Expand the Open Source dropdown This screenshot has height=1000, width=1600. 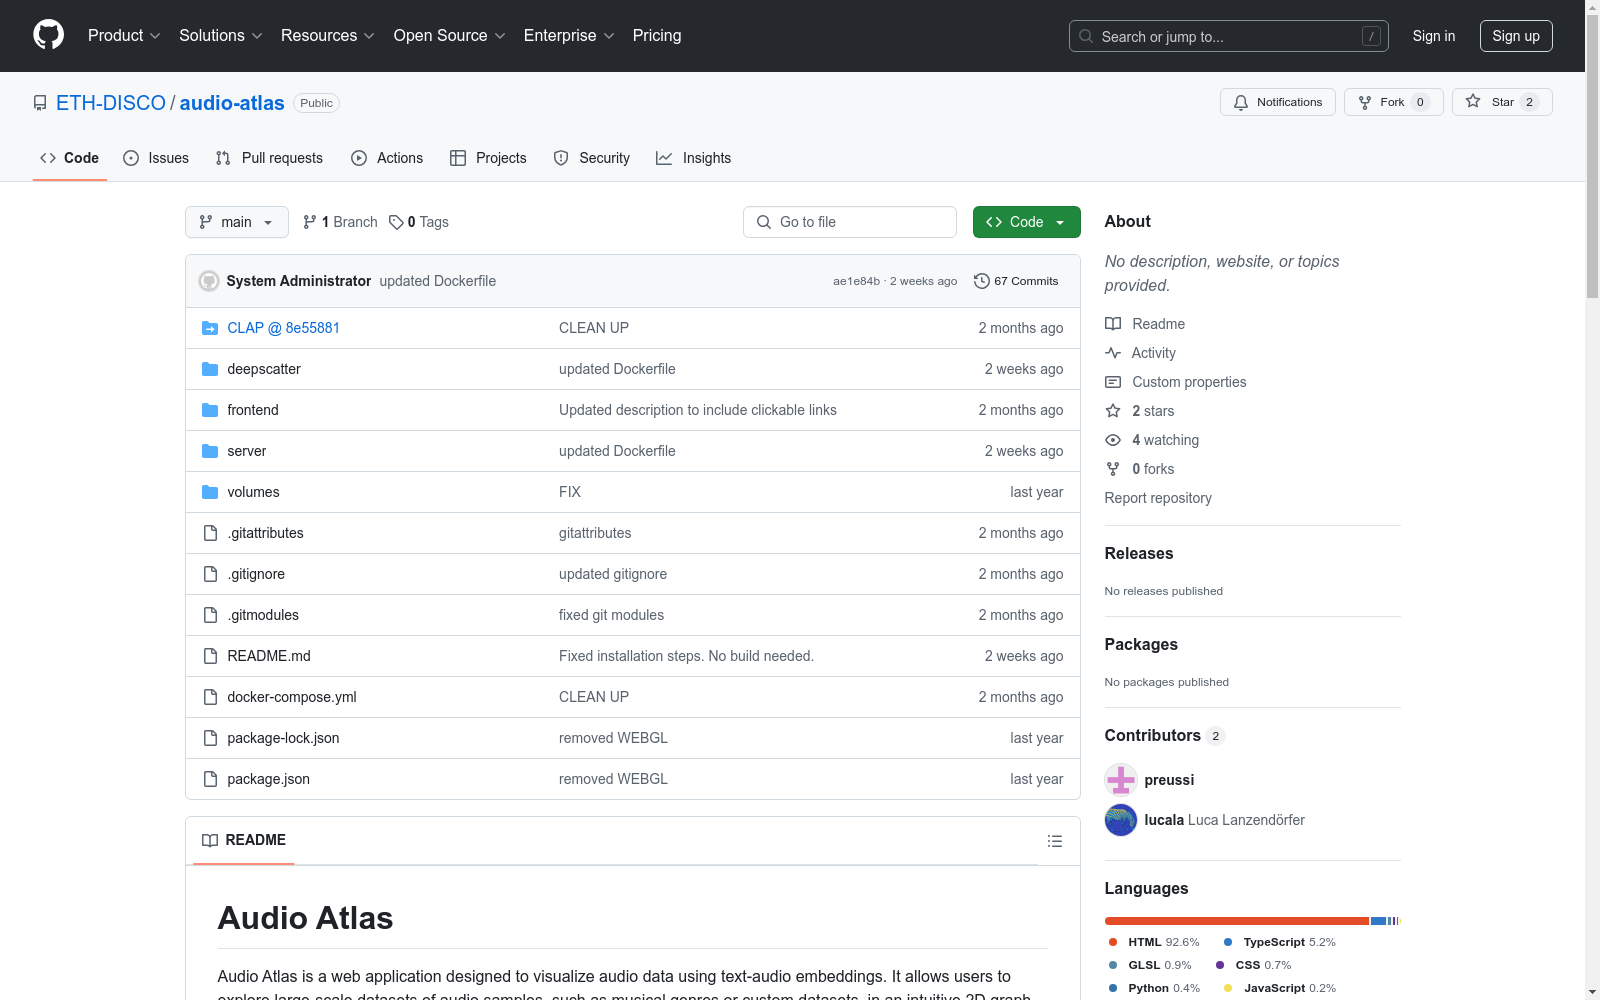pos(450,35)
